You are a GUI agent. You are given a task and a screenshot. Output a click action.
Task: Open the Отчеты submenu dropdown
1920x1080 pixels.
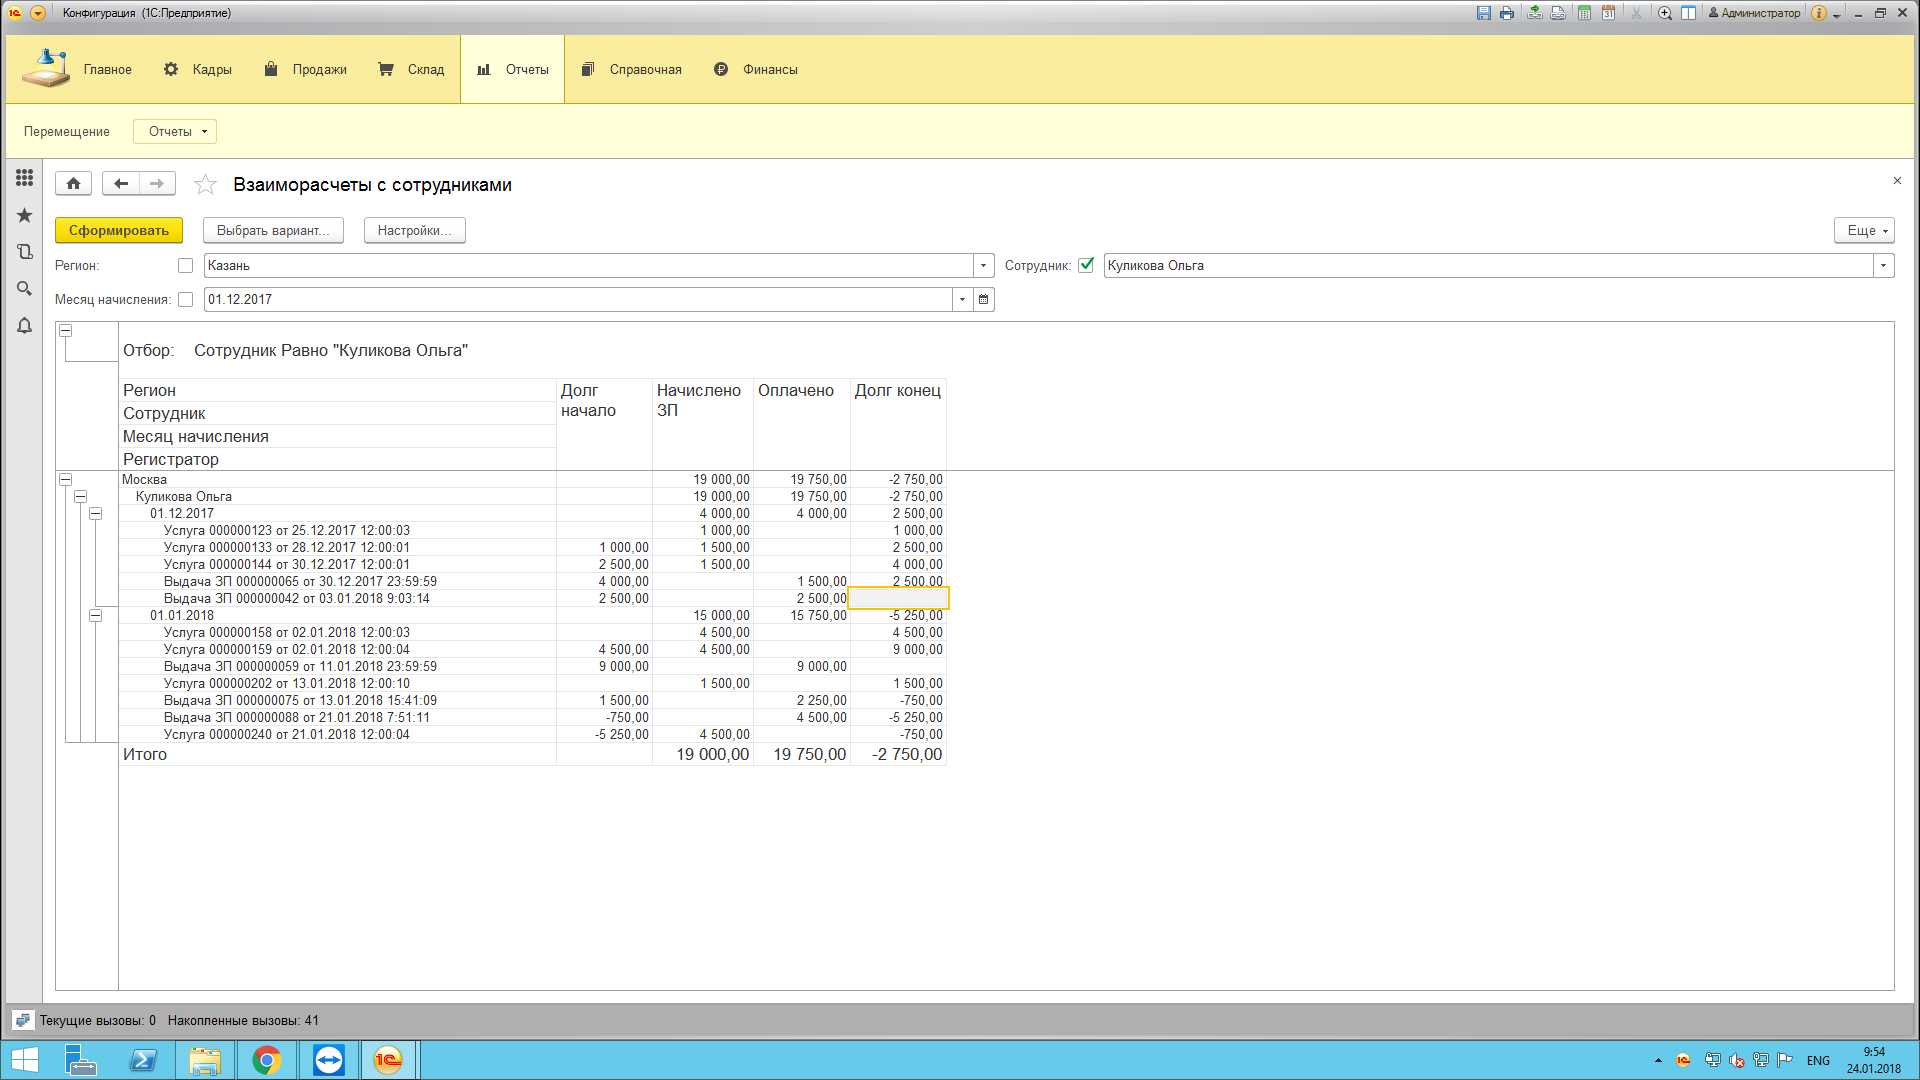pyautogui.click(x=175, y=131)
